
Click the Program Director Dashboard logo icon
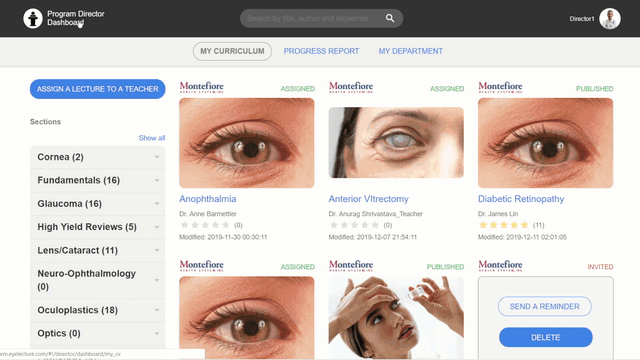point(33,18)
